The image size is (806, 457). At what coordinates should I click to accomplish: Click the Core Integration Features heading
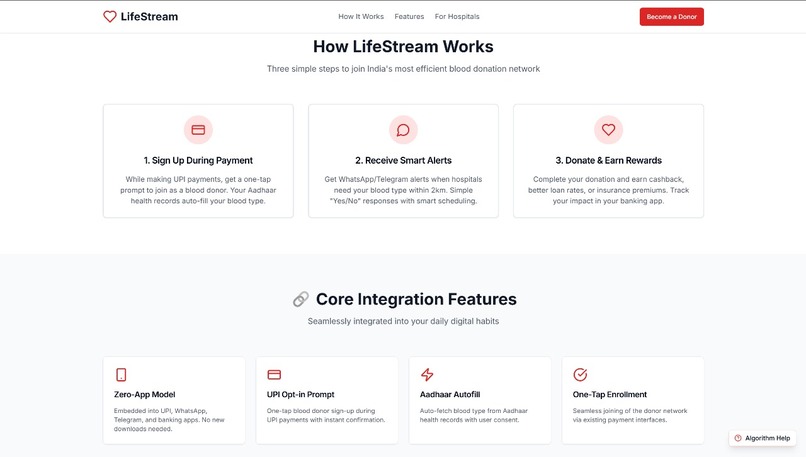click(x=416, y=299)
